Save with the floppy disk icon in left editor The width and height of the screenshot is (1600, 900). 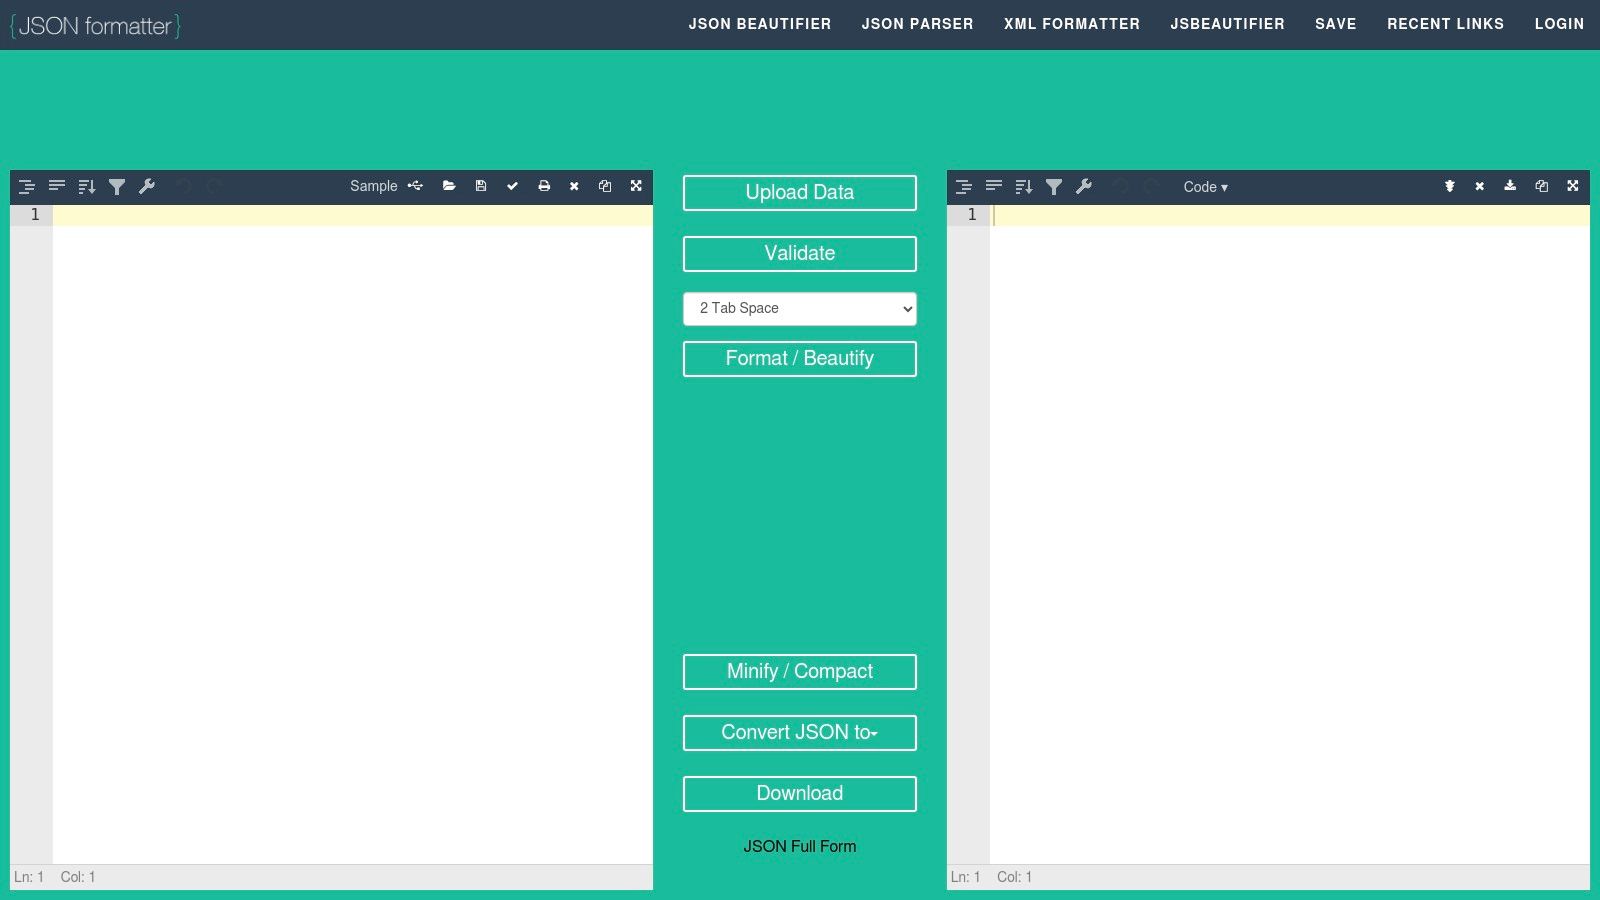[481, 186]
